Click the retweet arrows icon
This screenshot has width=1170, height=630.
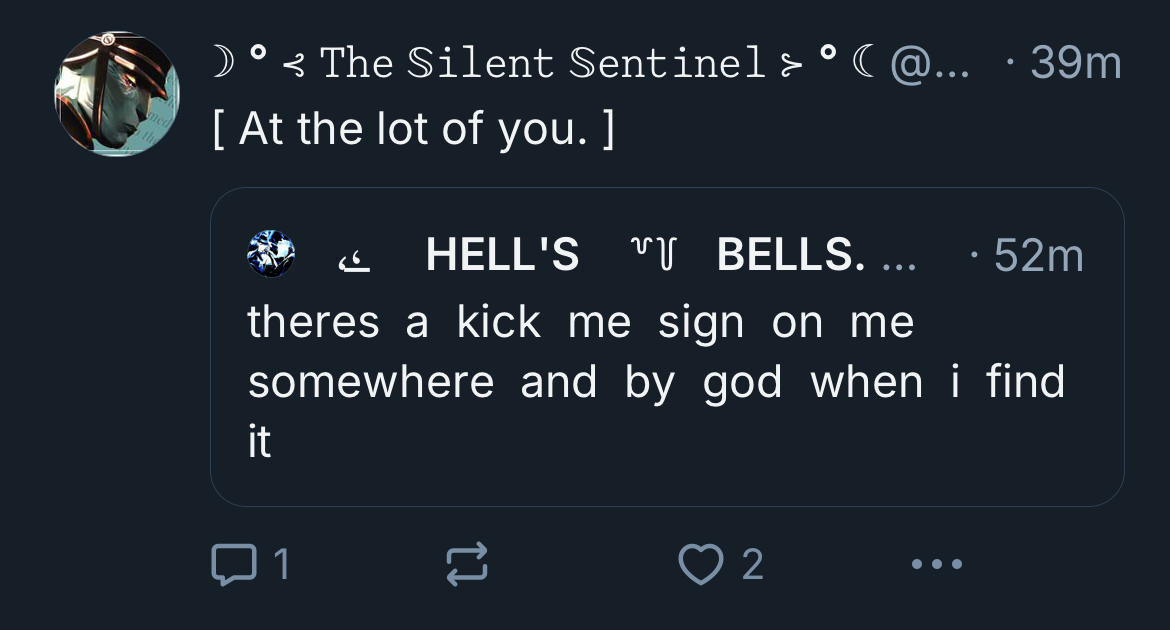coord(467,564)
